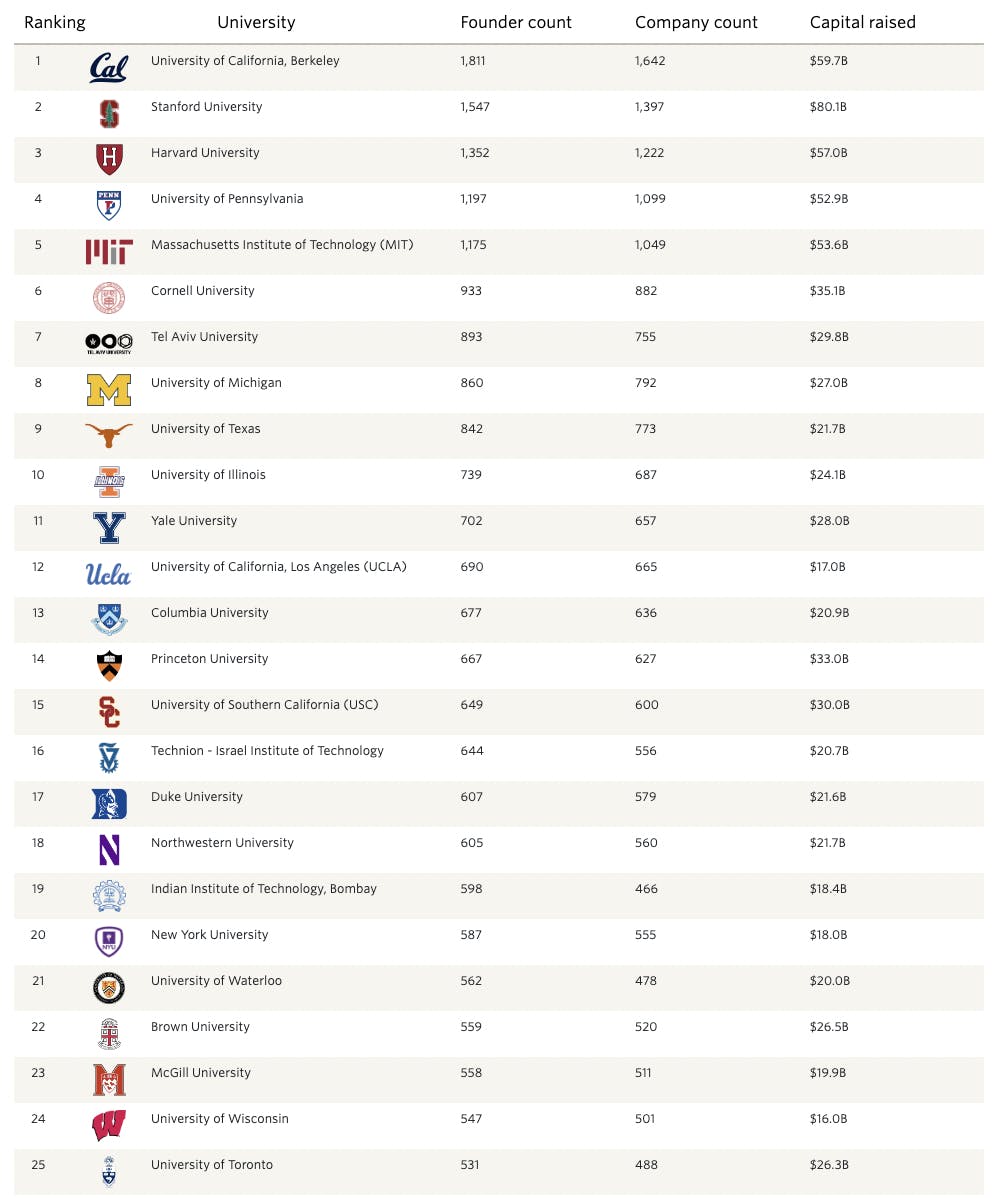The image size is (992, 1198).
Task: Click the Company count column header
Action: tap(696, 22)
